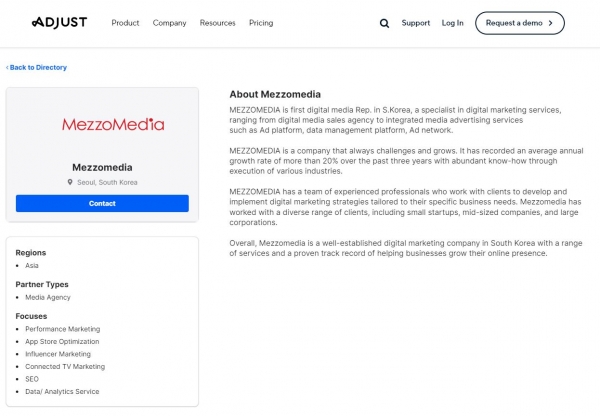Click the Adjust logo in header
The height and width of the screenshot is (416, 600).
click(x=59, y=23)
